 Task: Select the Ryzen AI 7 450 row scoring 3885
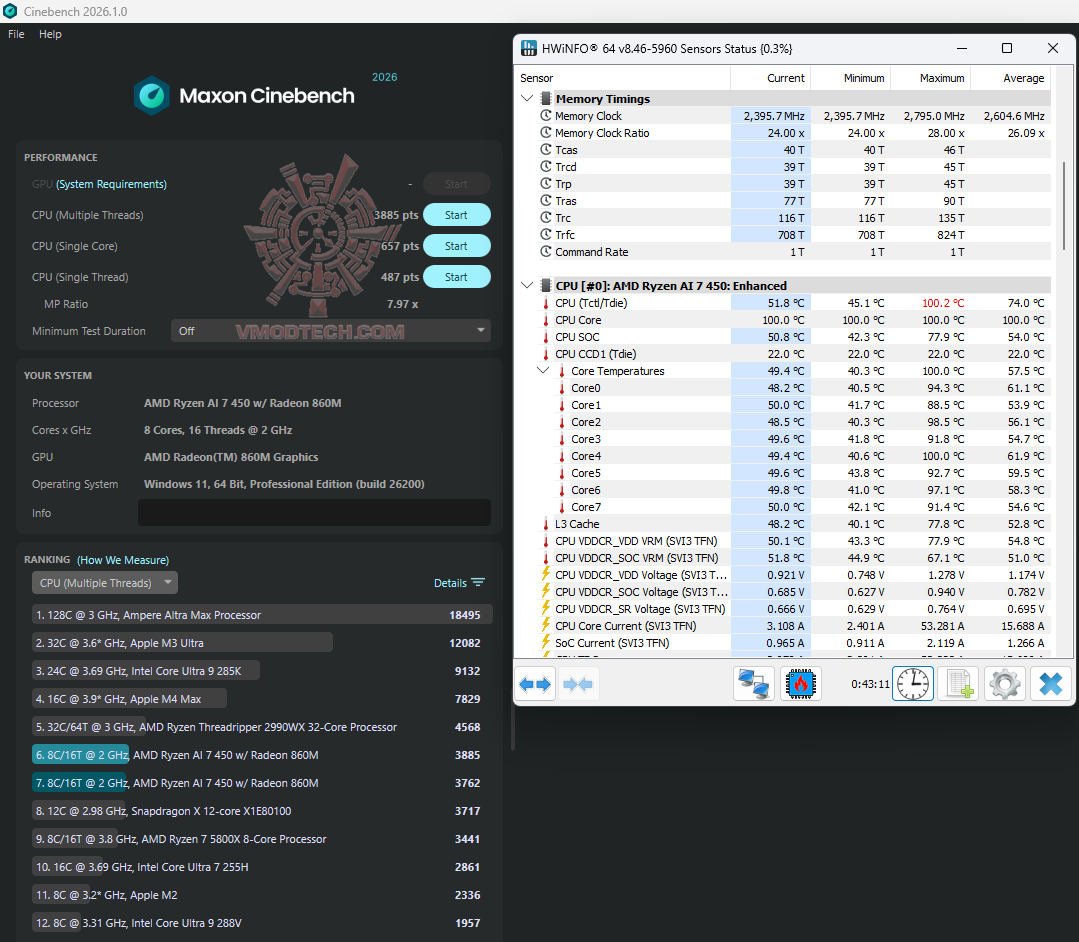[x=262, y=755]
